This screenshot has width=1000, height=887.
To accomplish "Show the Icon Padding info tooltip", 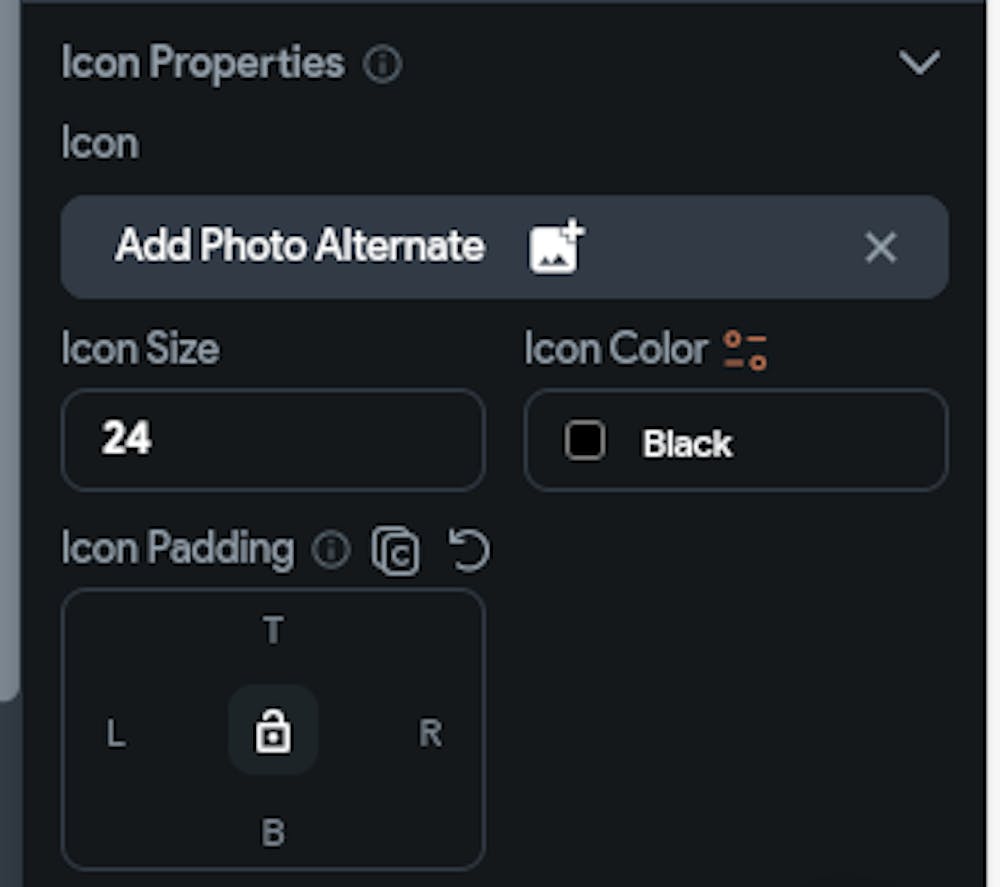I will coord(331,550).
